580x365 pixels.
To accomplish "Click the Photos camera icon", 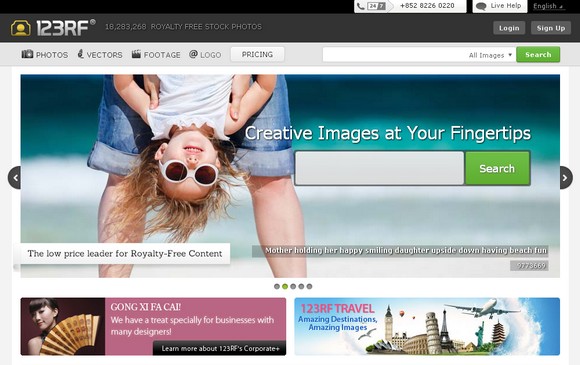I will 27,54.
